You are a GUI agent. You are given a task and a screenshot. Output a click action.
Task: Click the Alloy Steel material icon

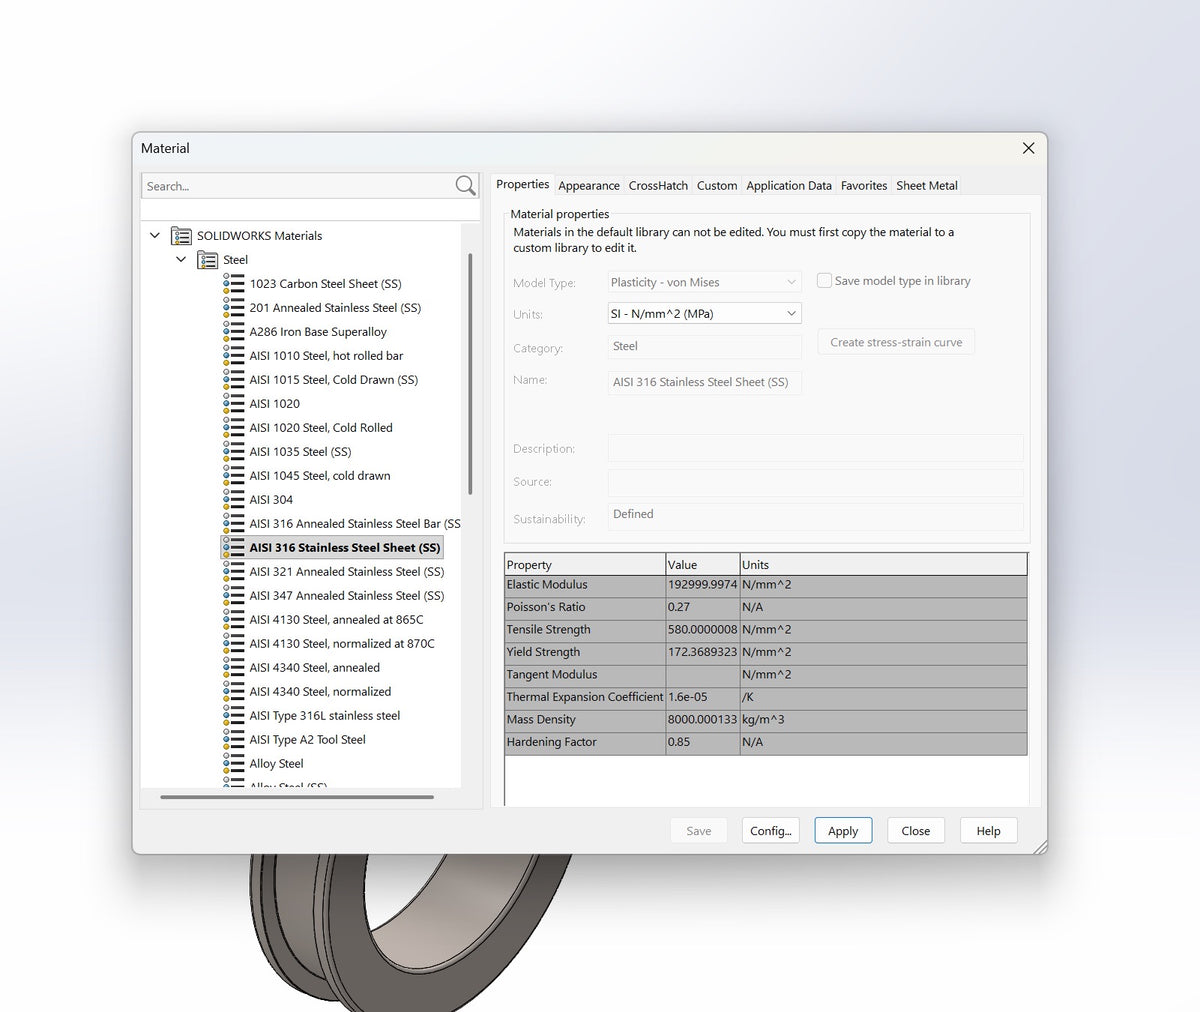[234, 764]
